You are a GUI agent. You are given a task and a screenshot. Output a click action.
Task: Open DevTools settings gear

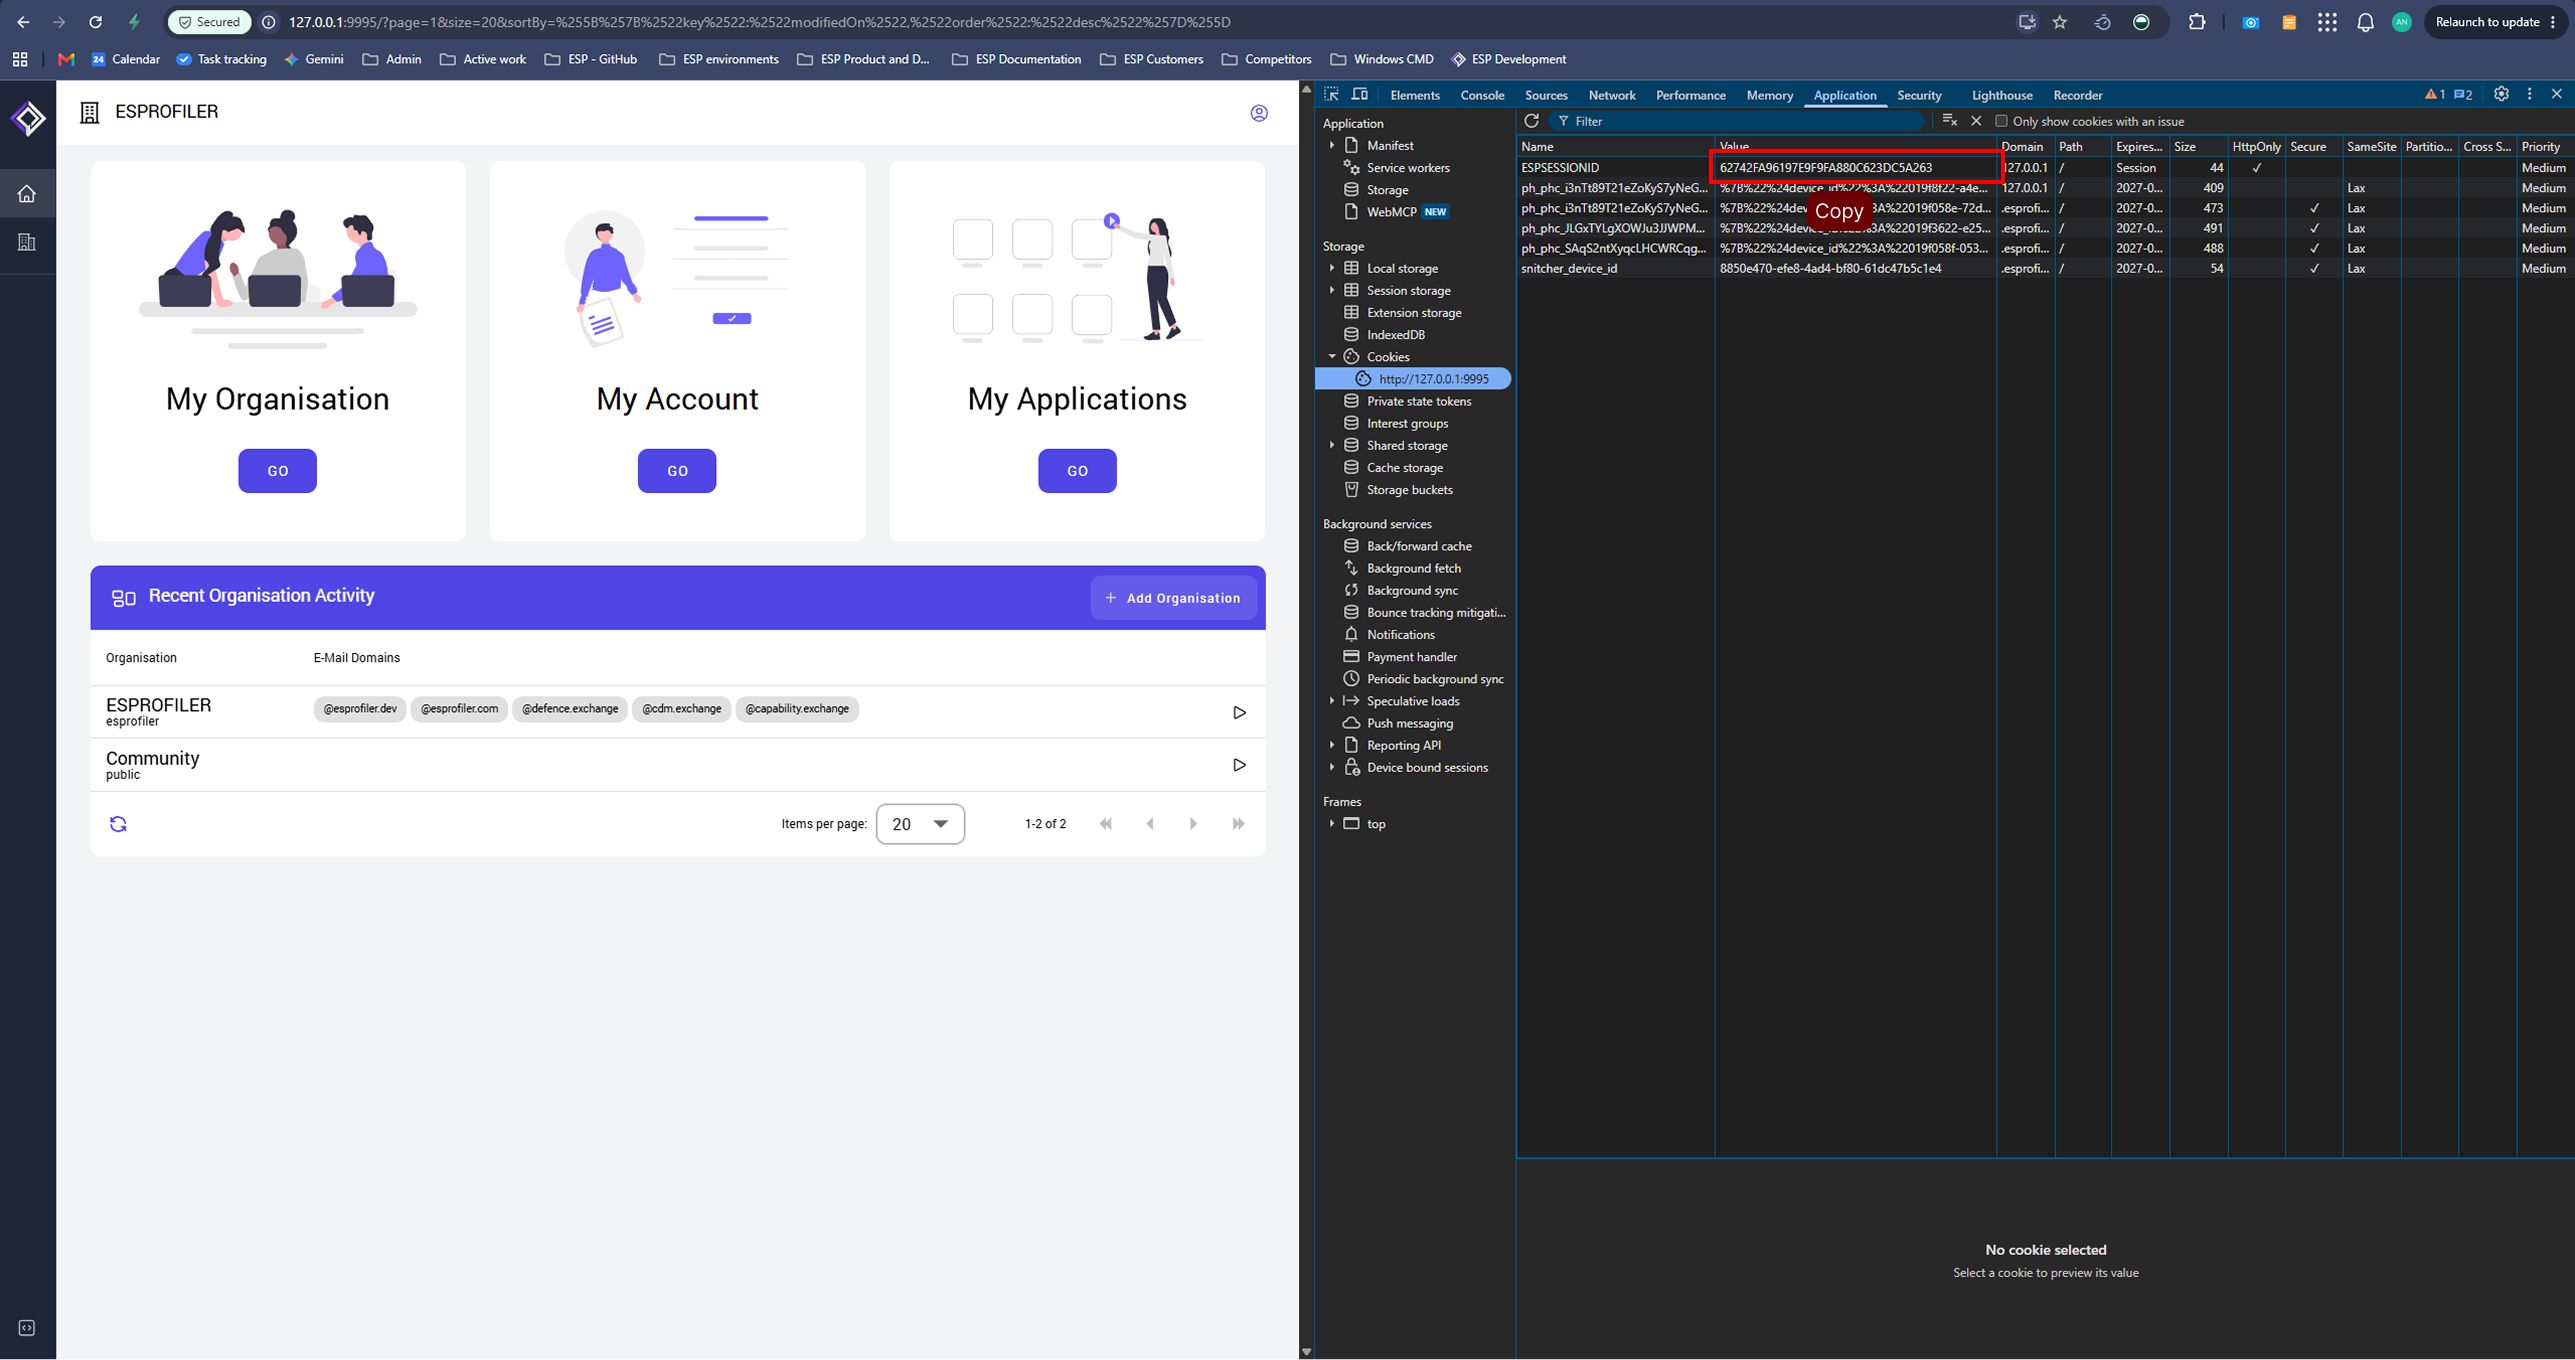tap(2501, 94)
